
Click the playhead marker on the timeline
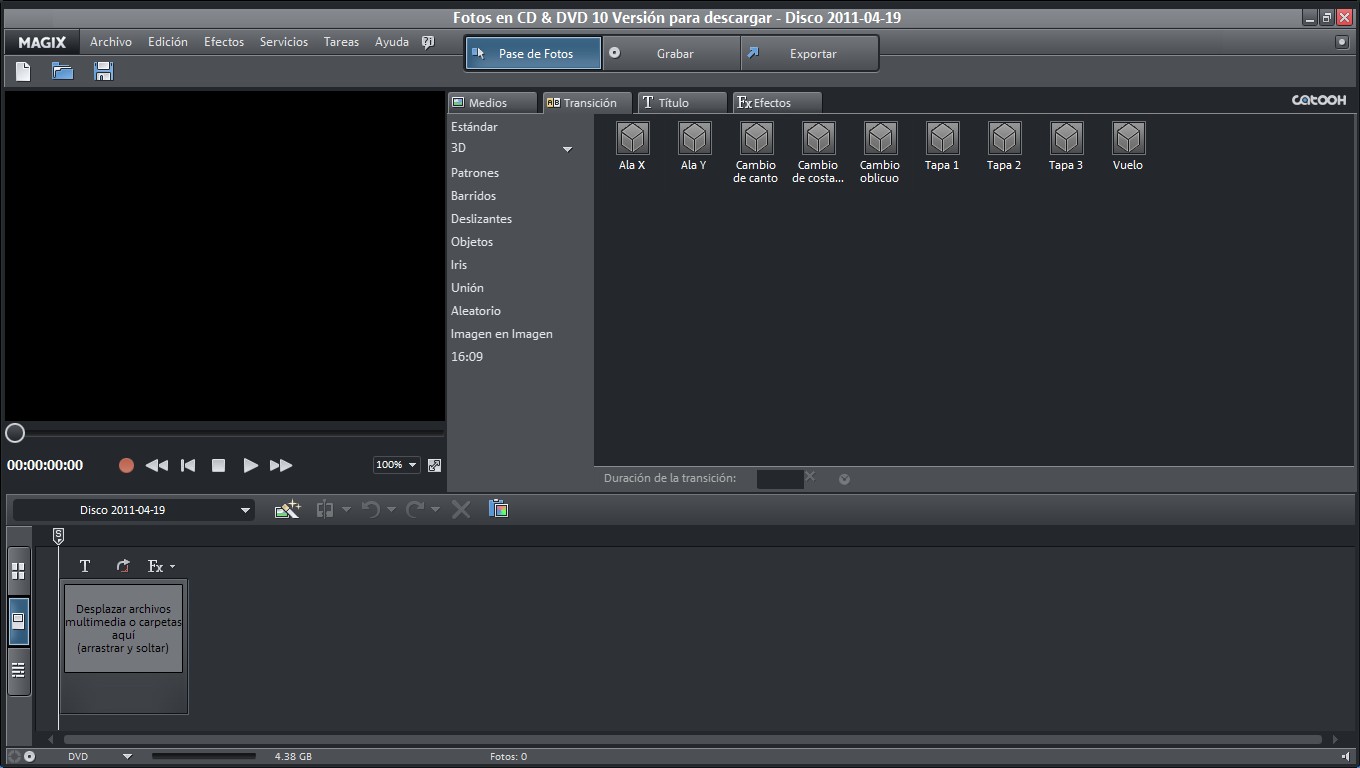(58, 537)
